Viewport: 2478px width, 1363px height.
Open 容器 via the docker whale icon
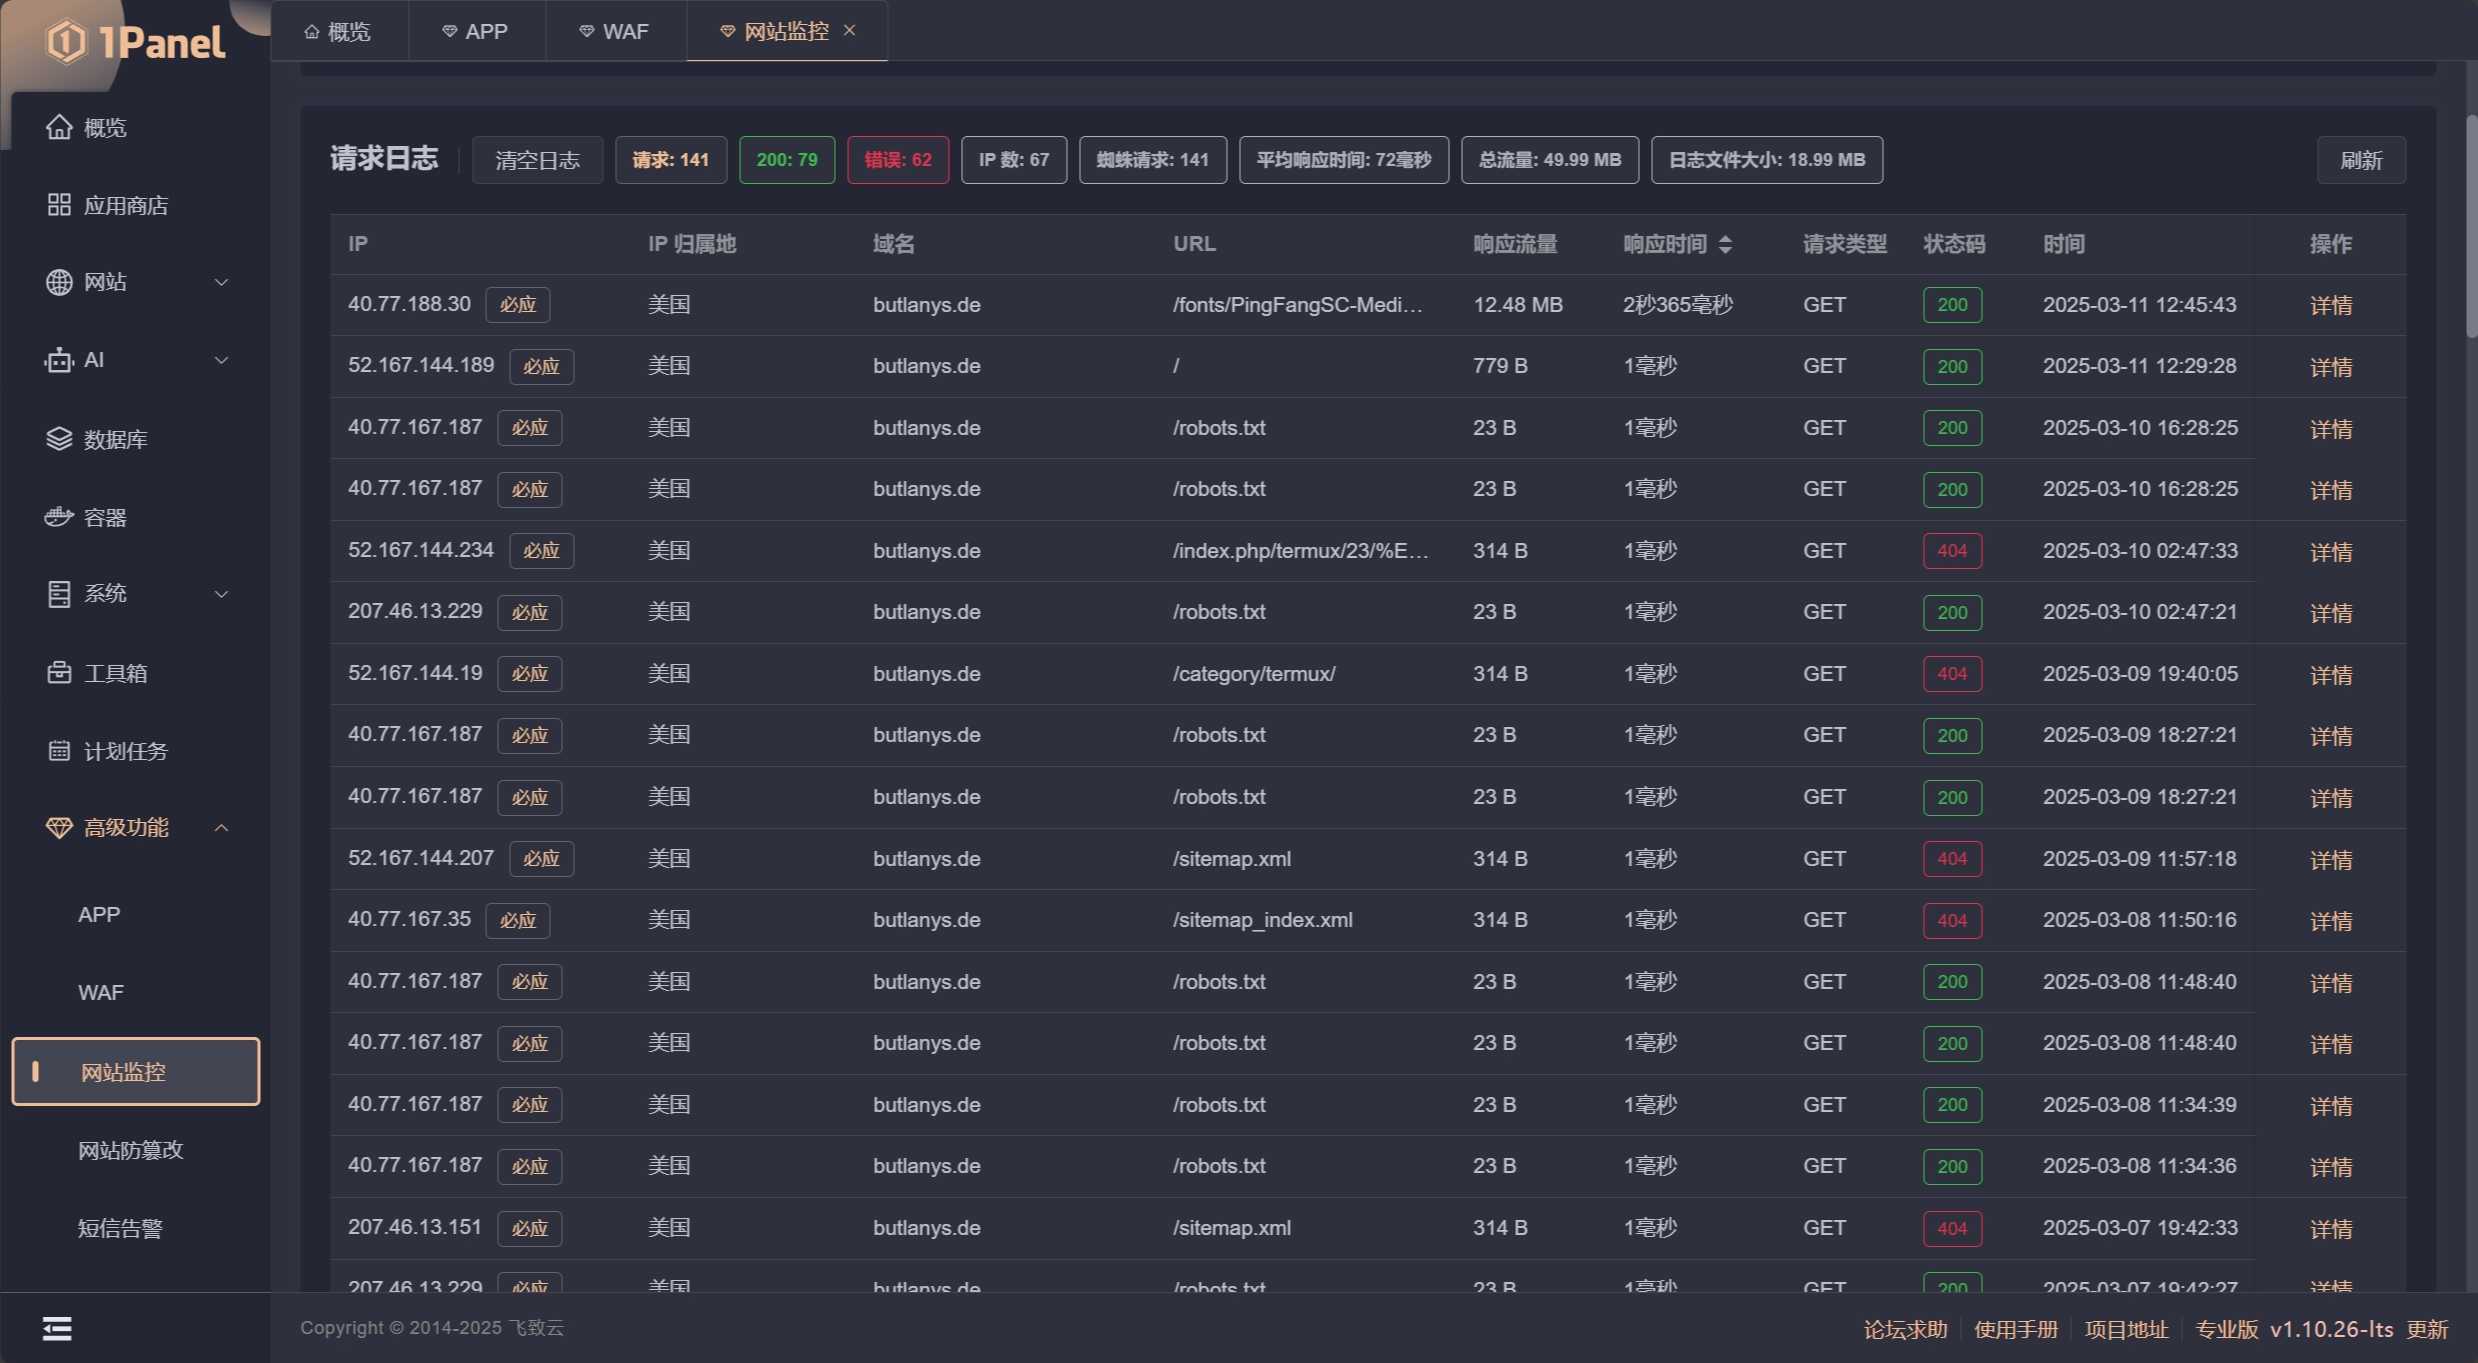click(x=59, y=517)
